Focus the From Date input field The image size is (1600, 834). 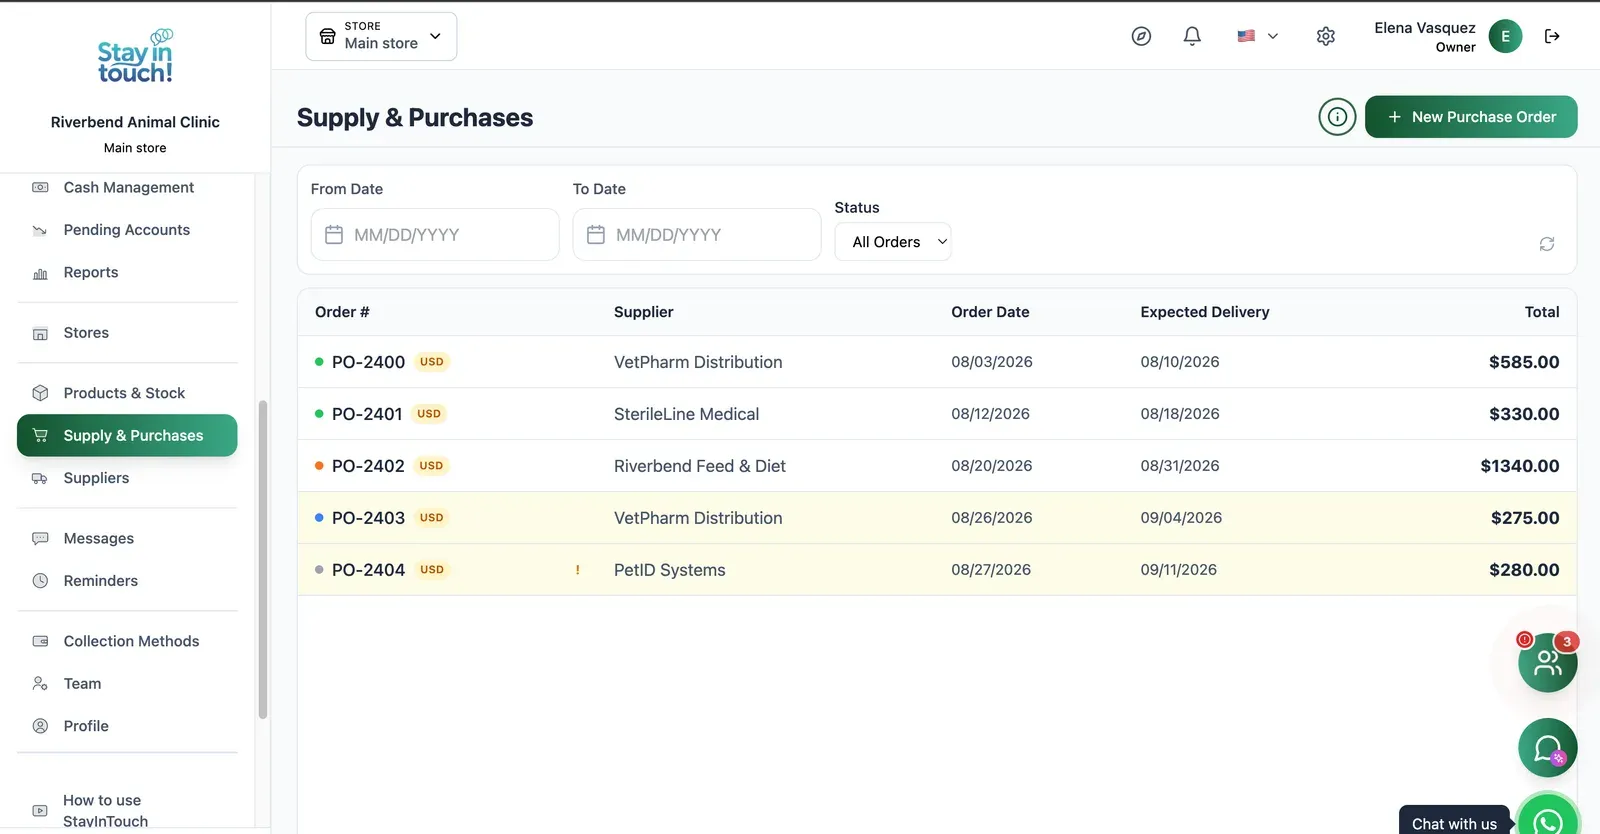coord(435,235)
